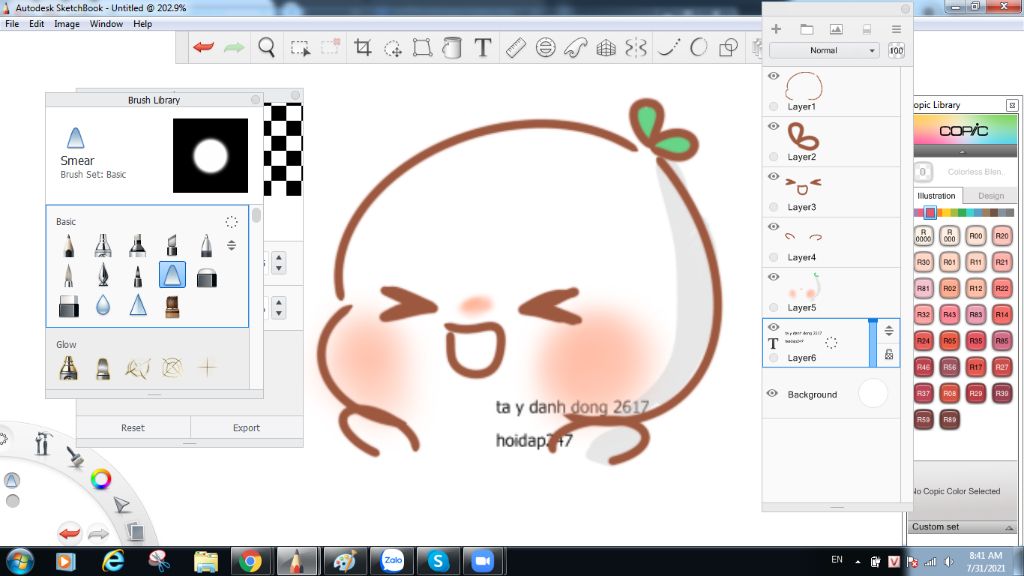Click the layer folder group icon
Screen dimensions: 1024x576
(x=807, y=29)
